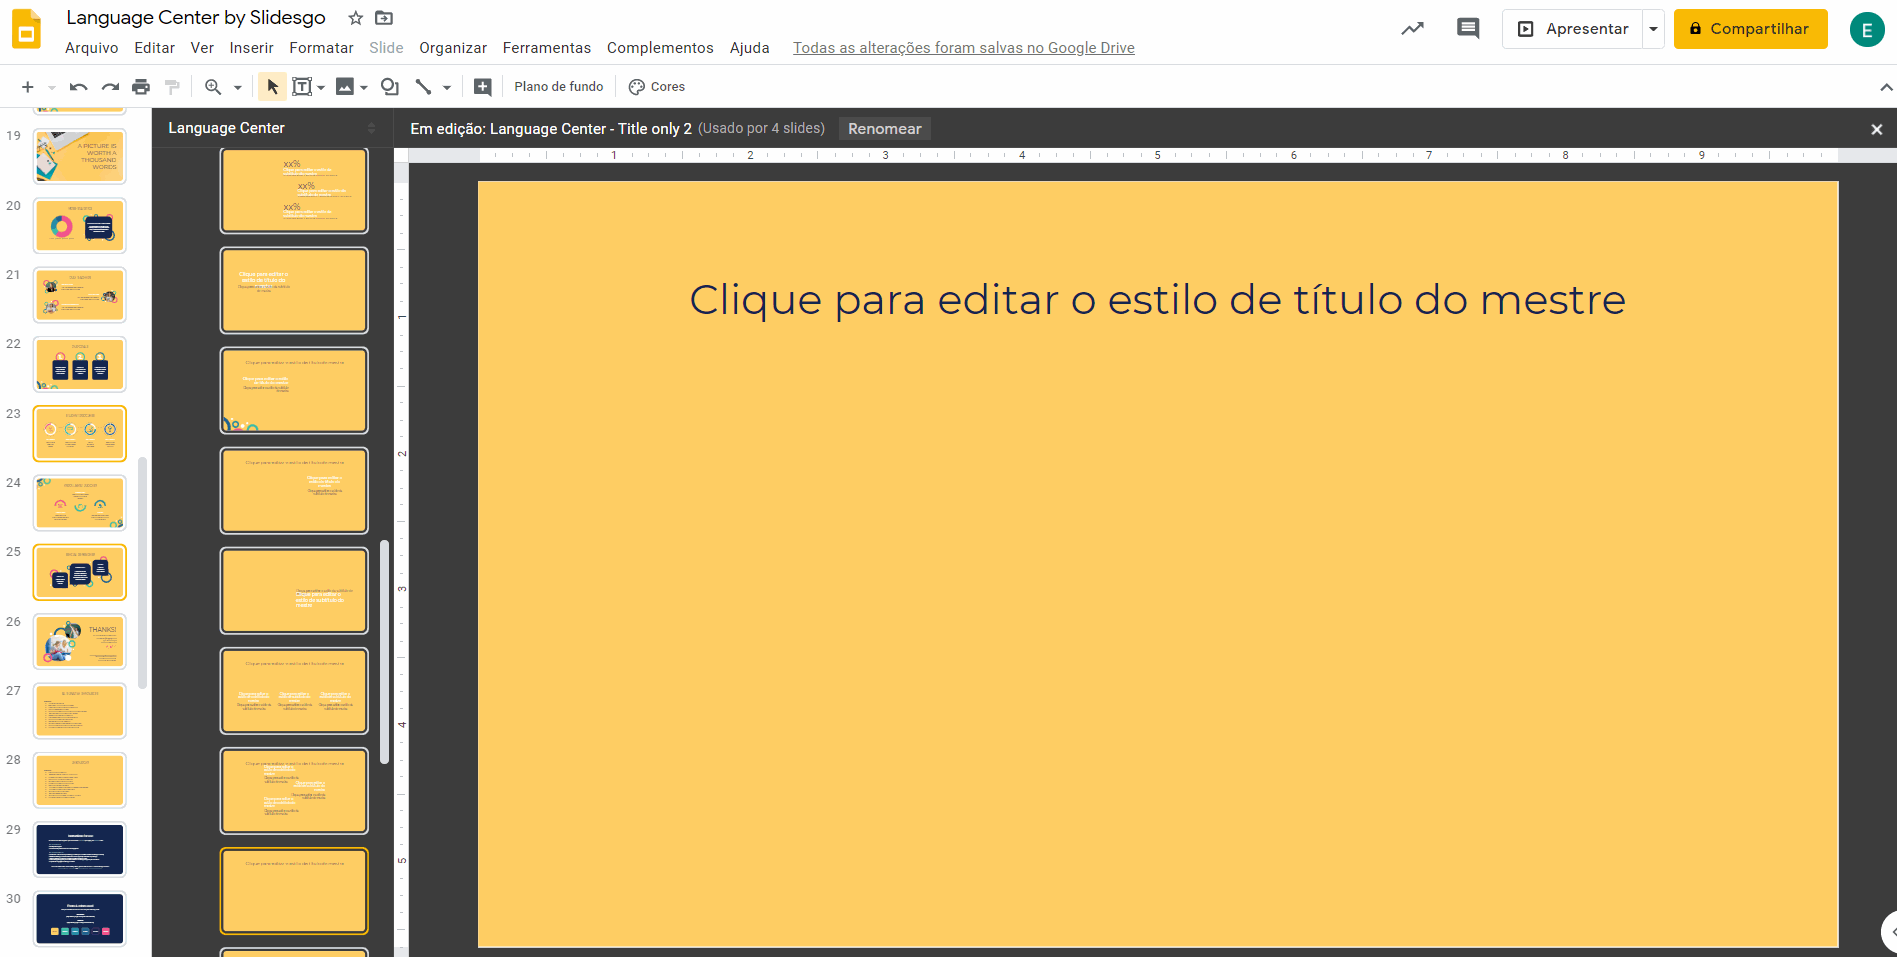Open the Complementos menu
Screen dimensions: 1897x957
[x=660, y=48]
